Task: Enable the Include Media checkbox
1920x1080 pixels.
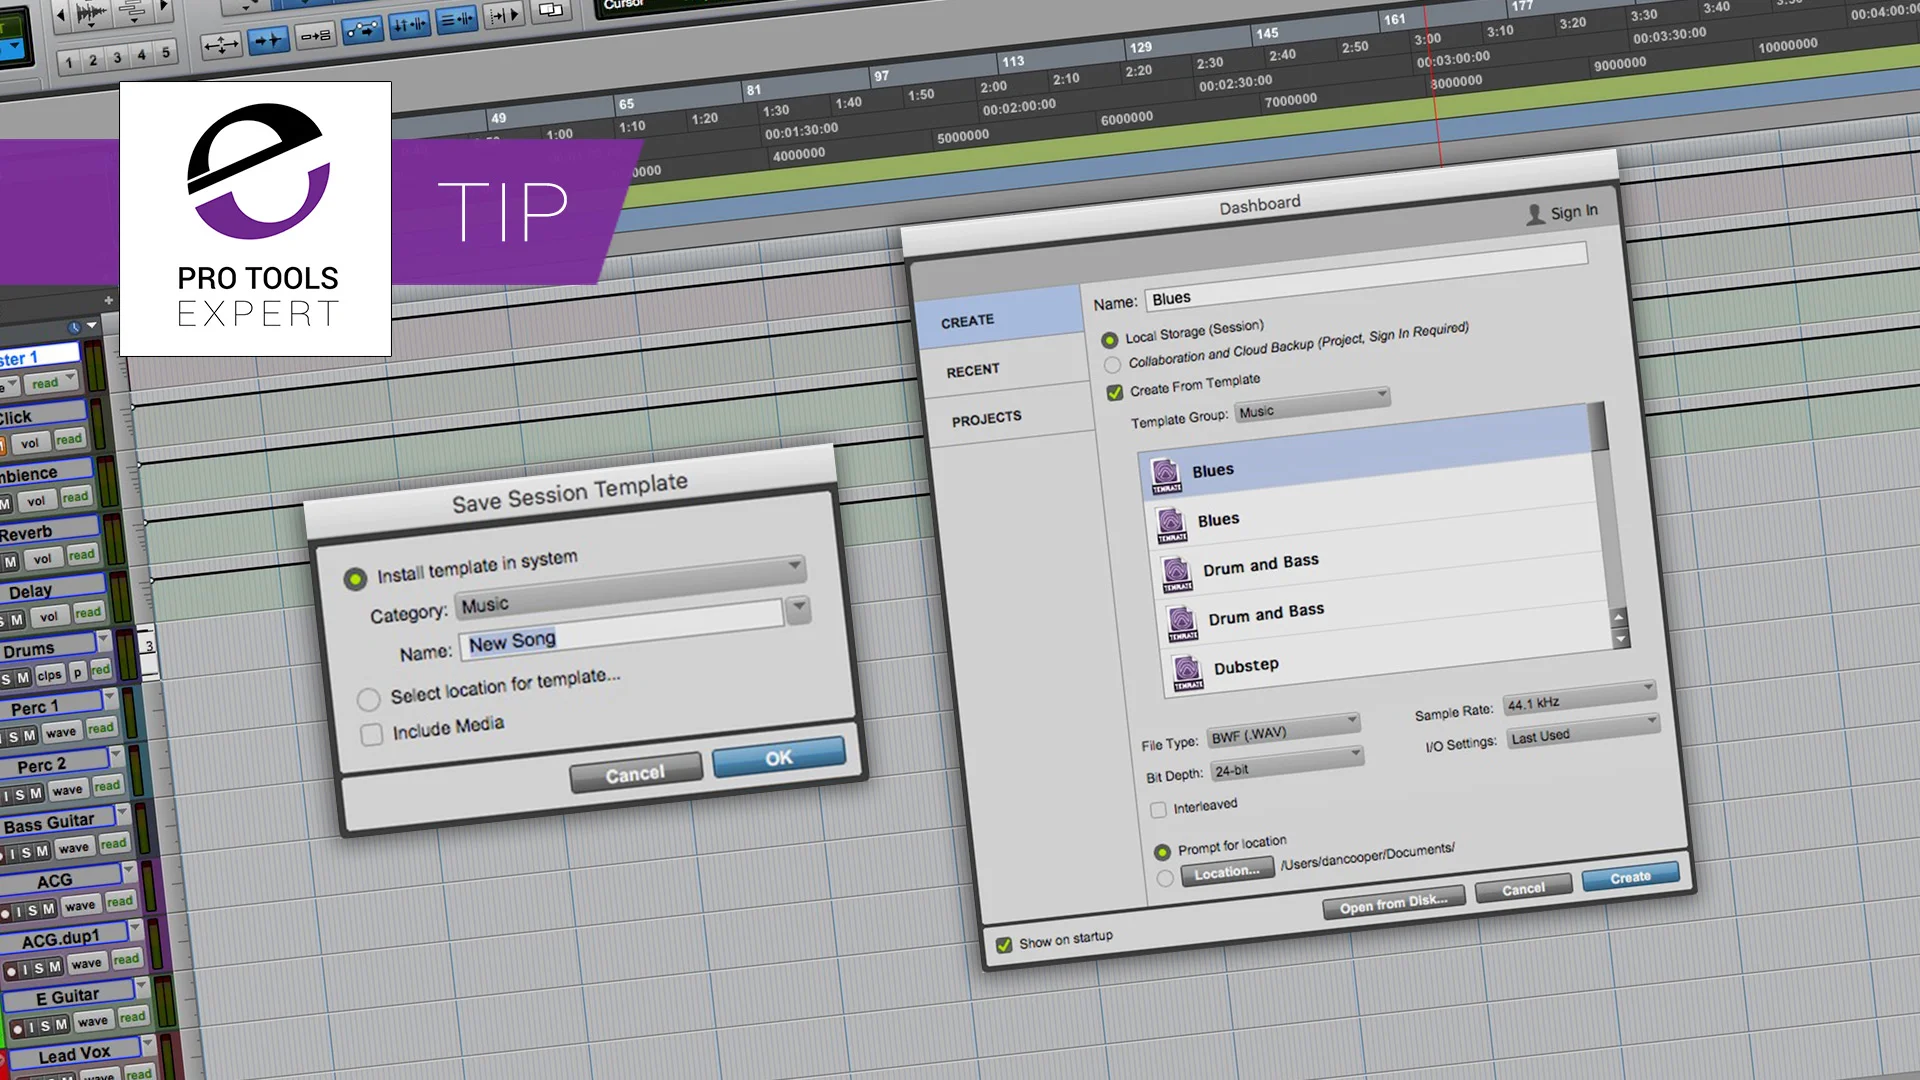Action: [371, 734]
